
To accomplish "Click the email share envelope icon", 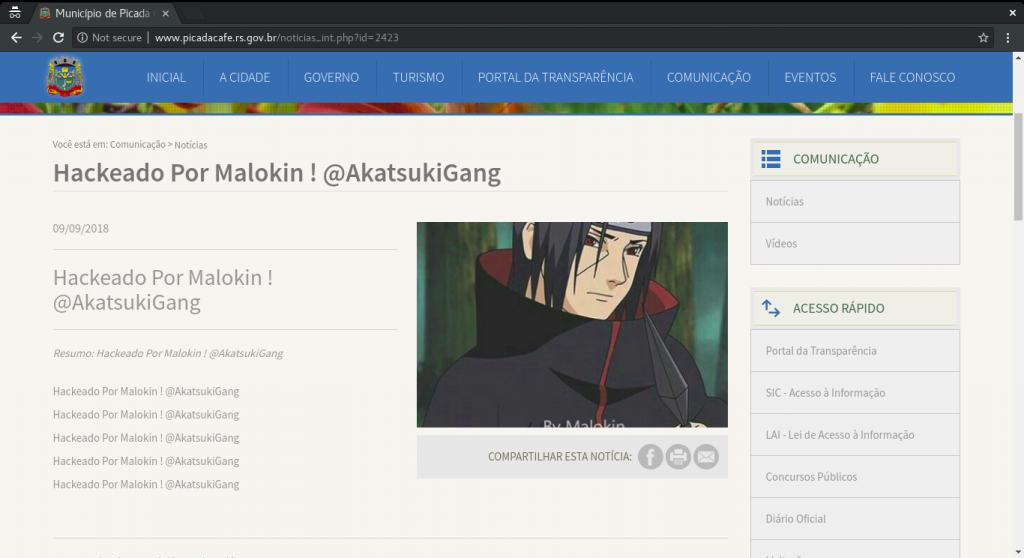I will 706,457.
